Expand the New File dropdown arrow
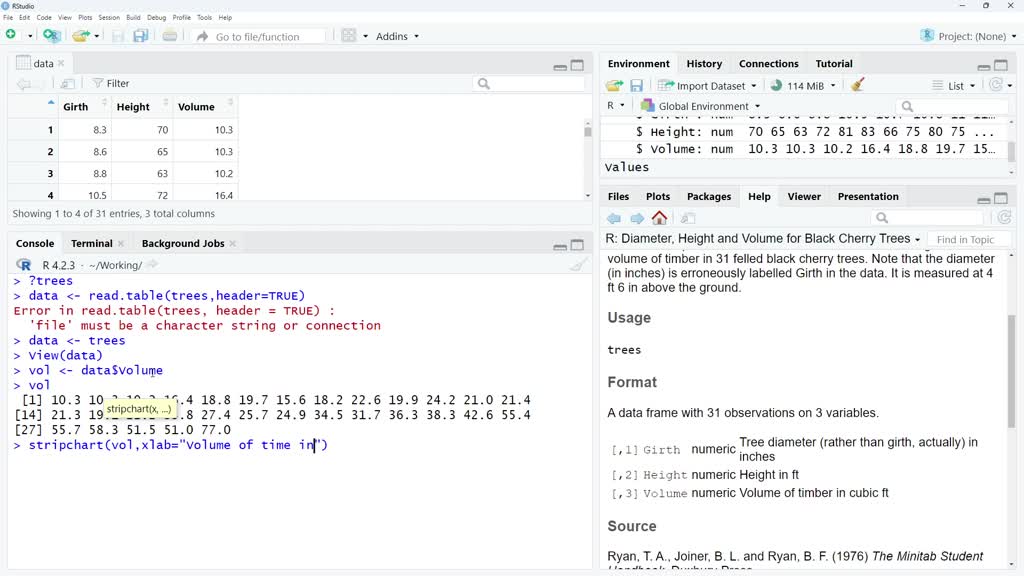The width and height of the screenshot is (1024, 576). 29,37
